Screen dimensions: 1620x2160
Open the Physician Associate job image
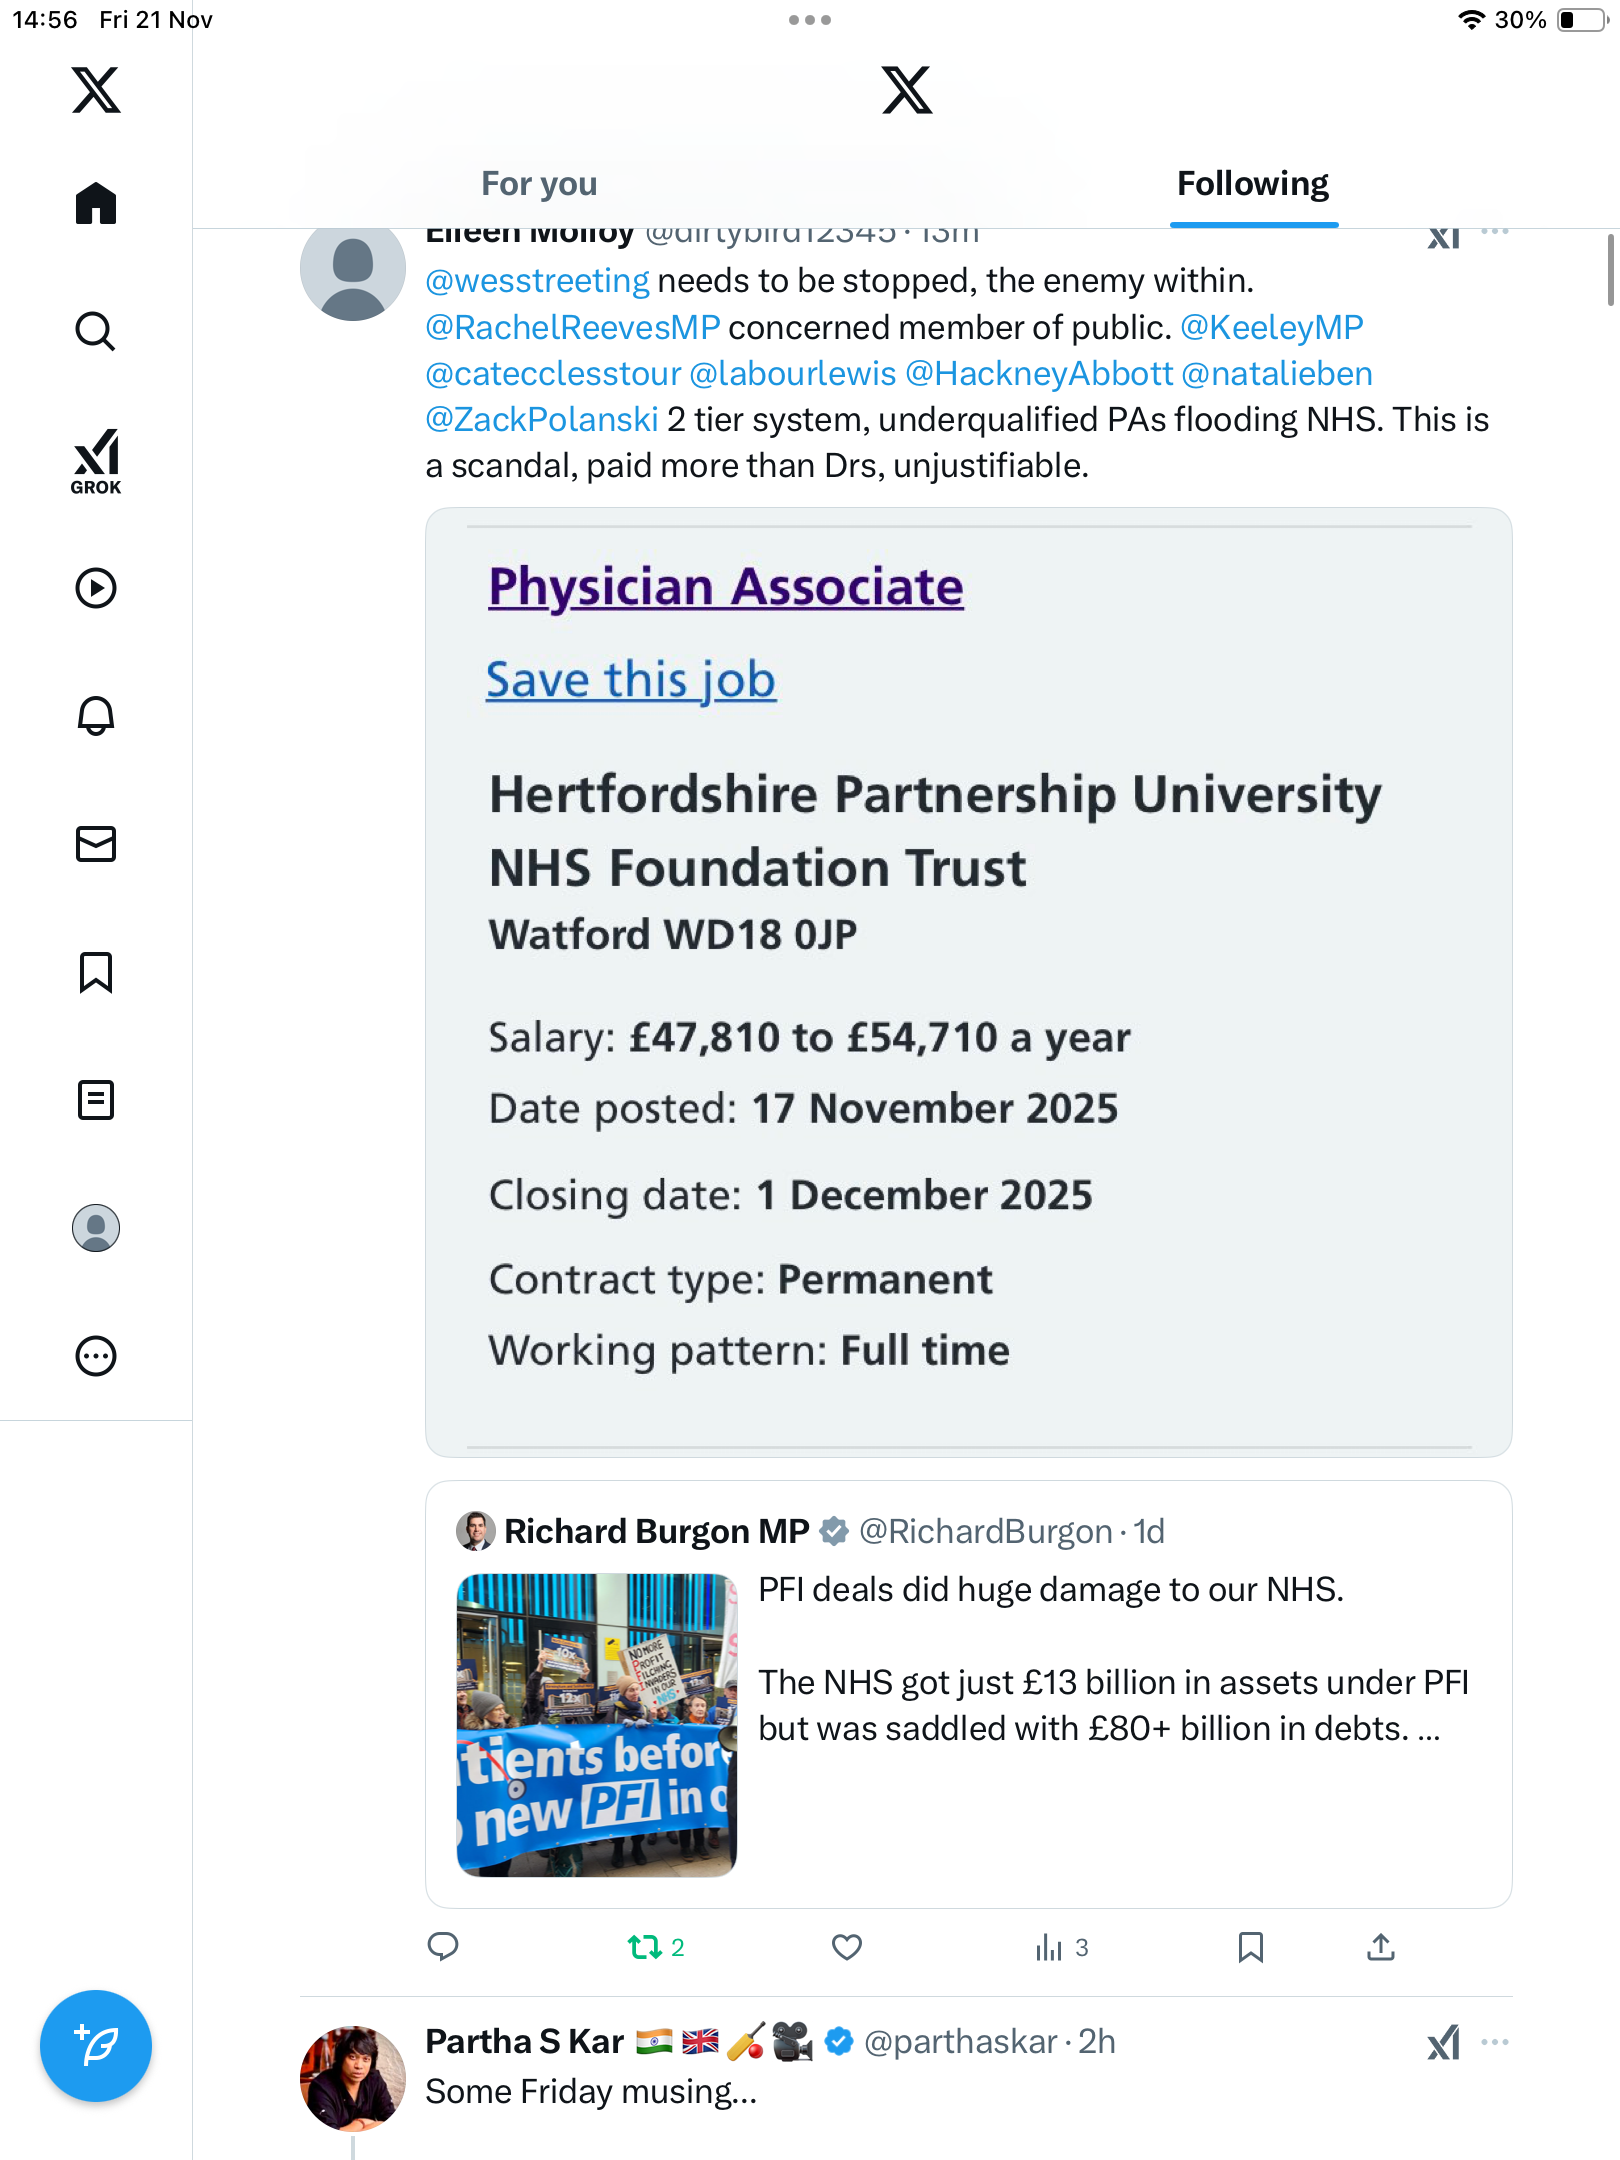[x=968, y=982]
